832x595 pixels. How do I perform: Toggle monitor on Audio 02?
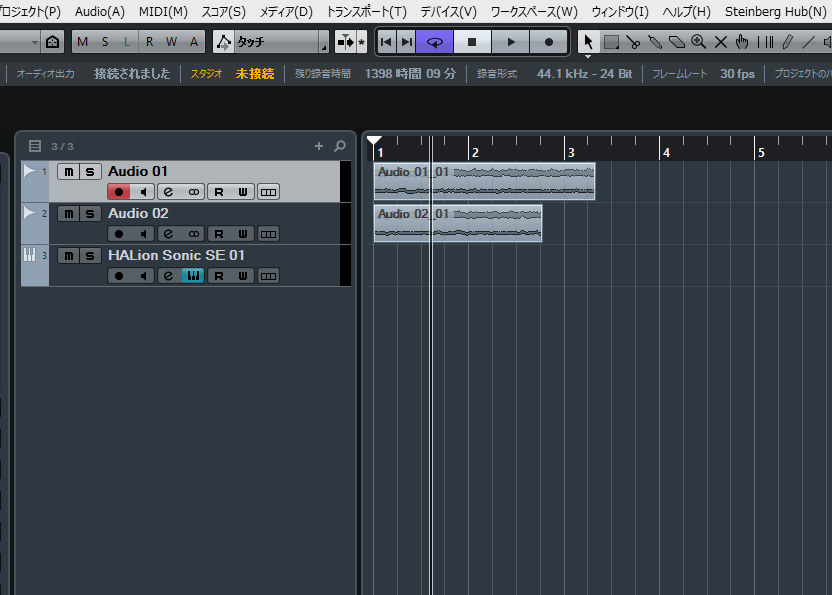coord(143,234)
